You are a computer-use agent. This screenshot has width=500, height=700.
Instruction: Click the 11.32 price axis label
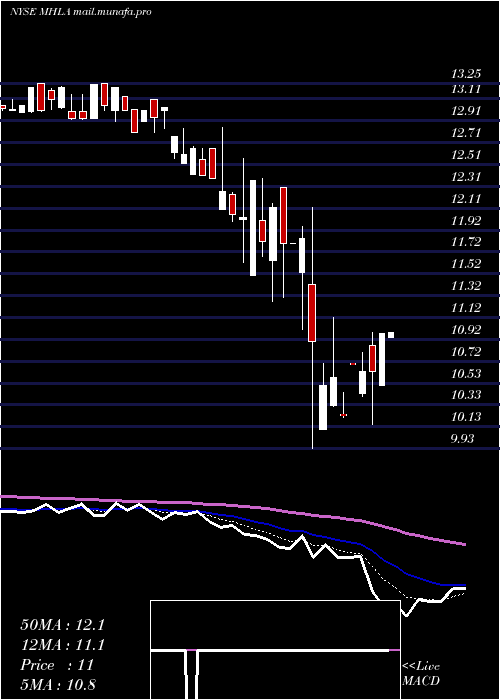[466, 286]
